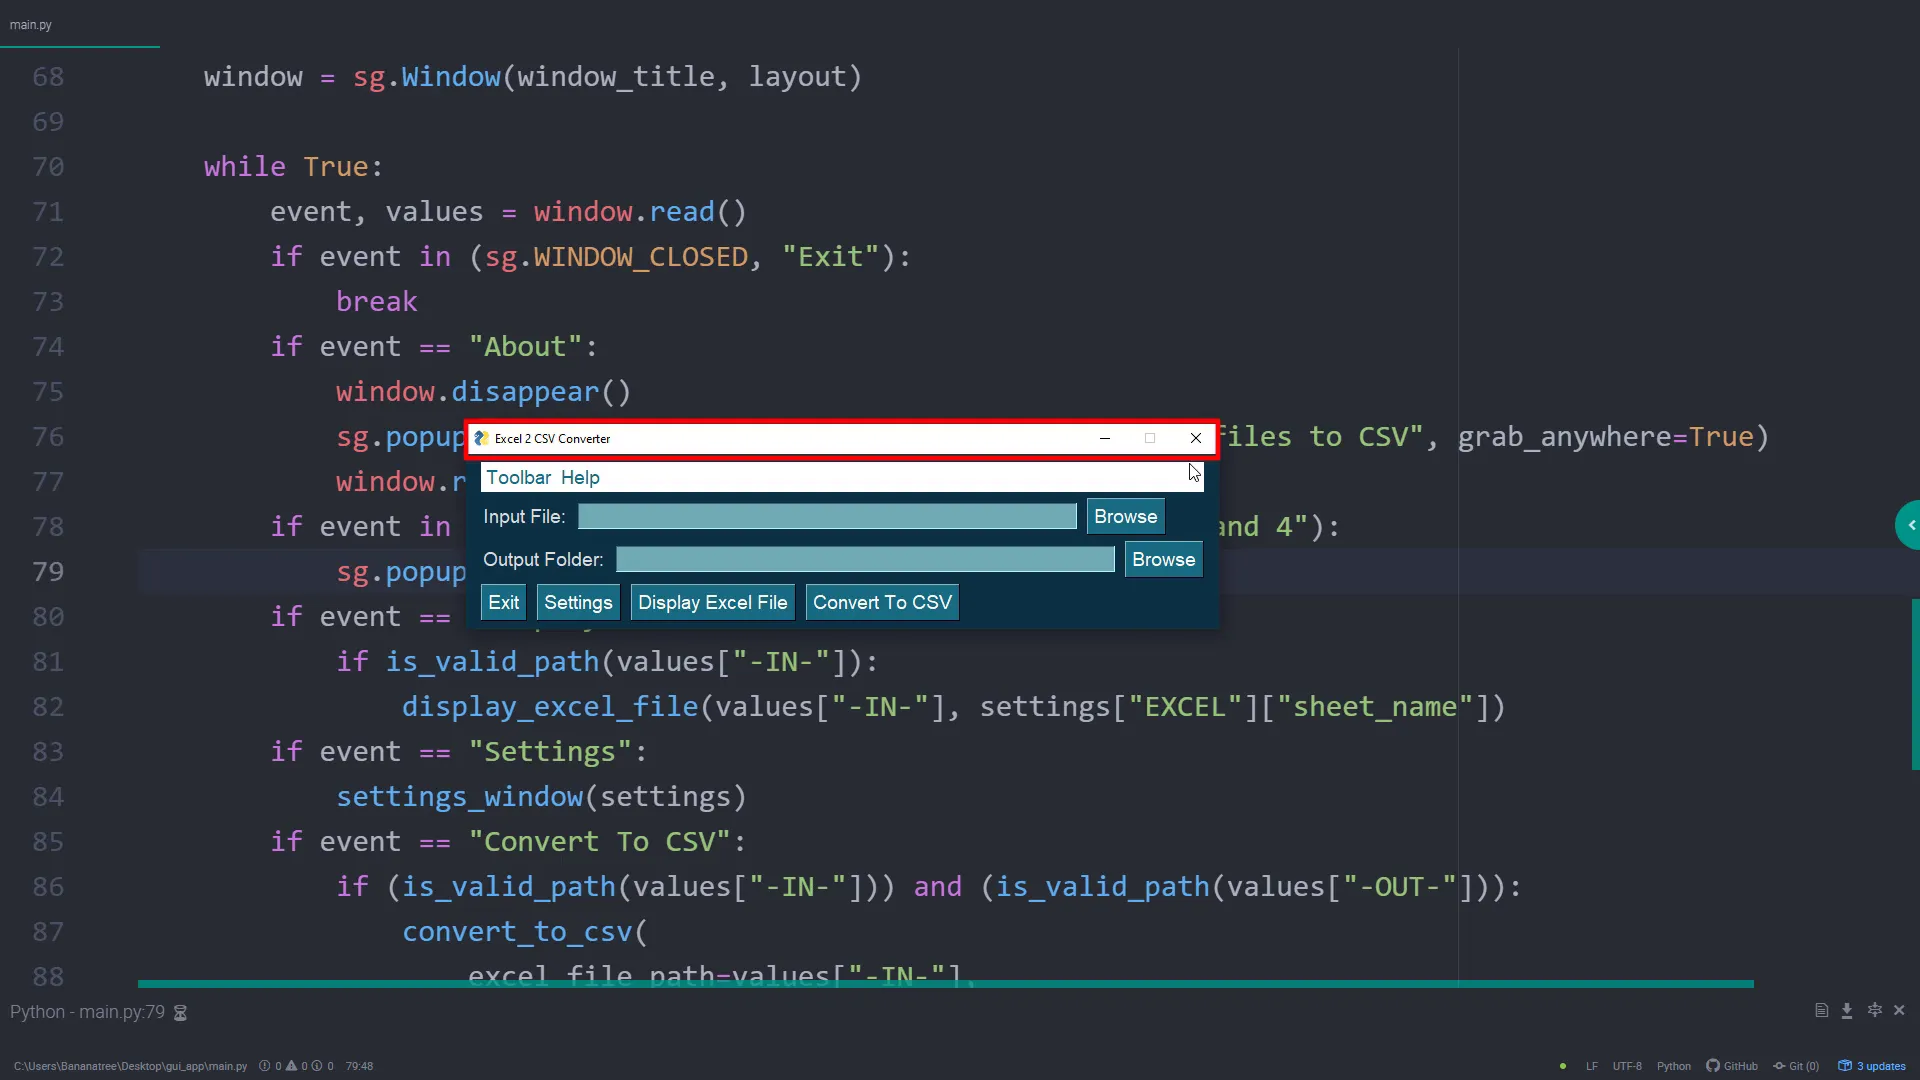This screenshot has width=1920, height=1080.
Task: Open the Toolbar menu in converter window
Action: point(518,478)
